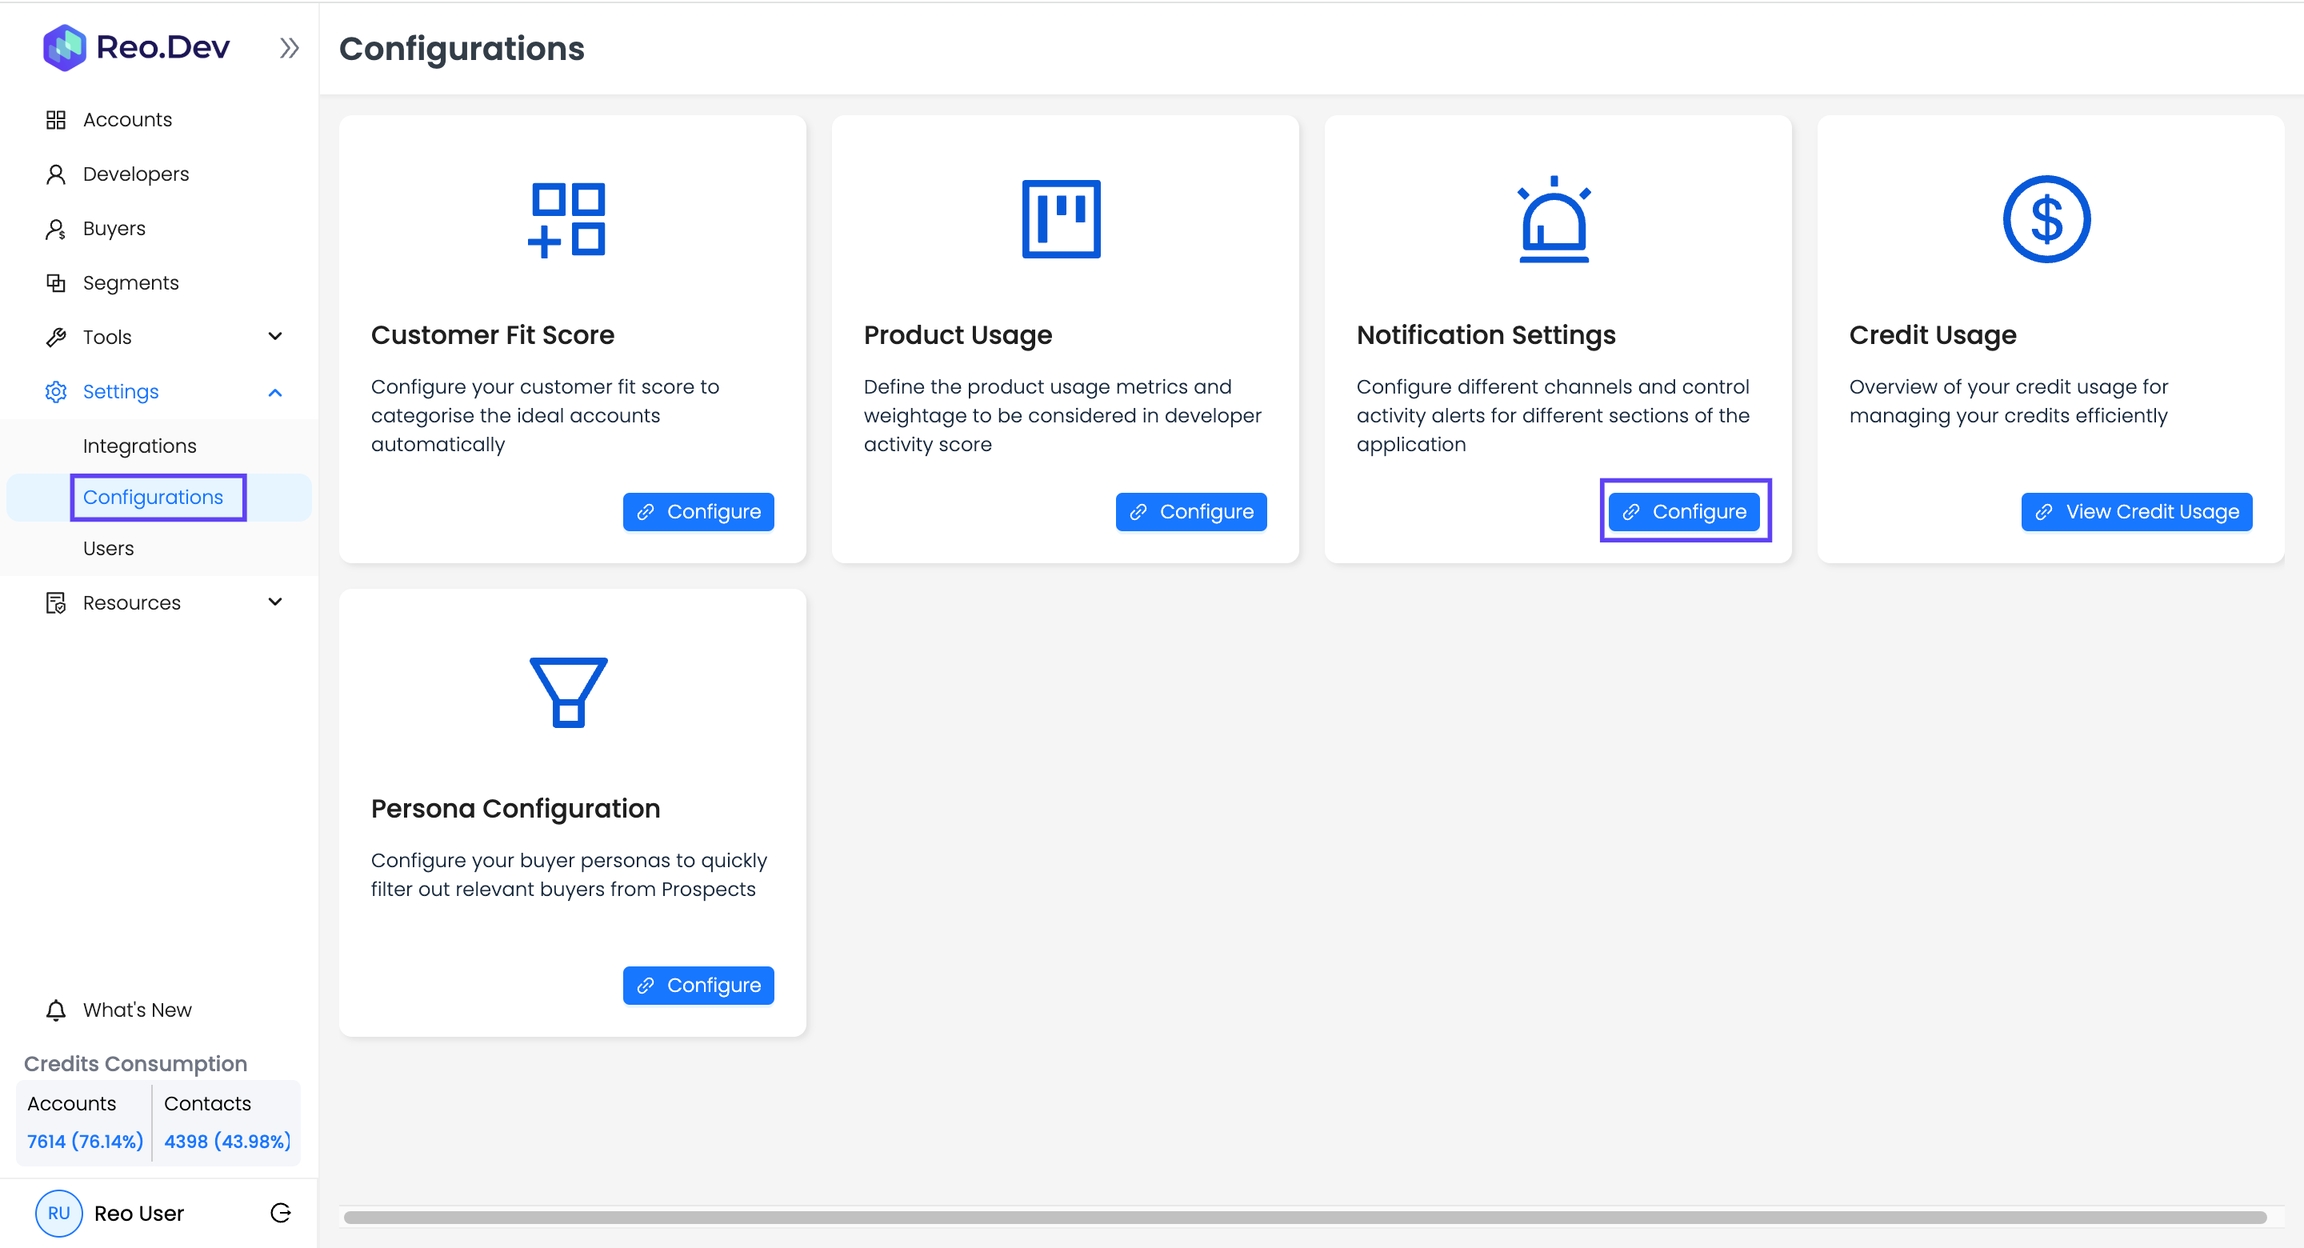This screenshot has width=2304, height=1248.
Task: Go to the Accounts section
Action: click(127, 119)
